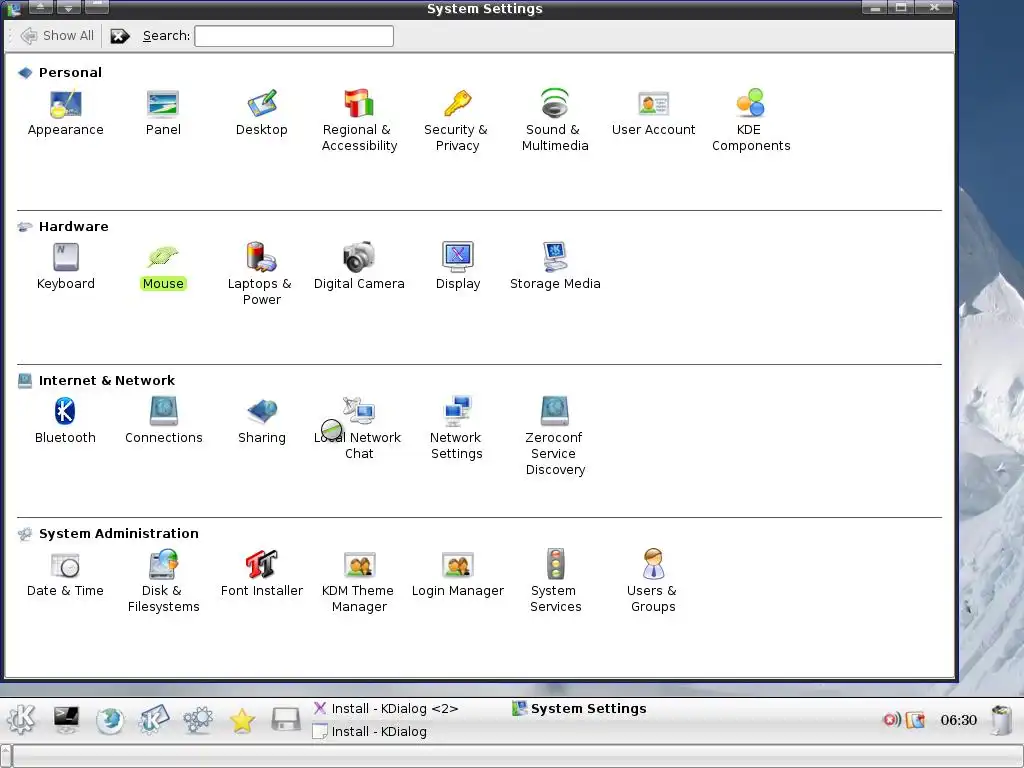Open User Account settings
The height and width of the screenshot is (768, 1024).
pos(653,112)
